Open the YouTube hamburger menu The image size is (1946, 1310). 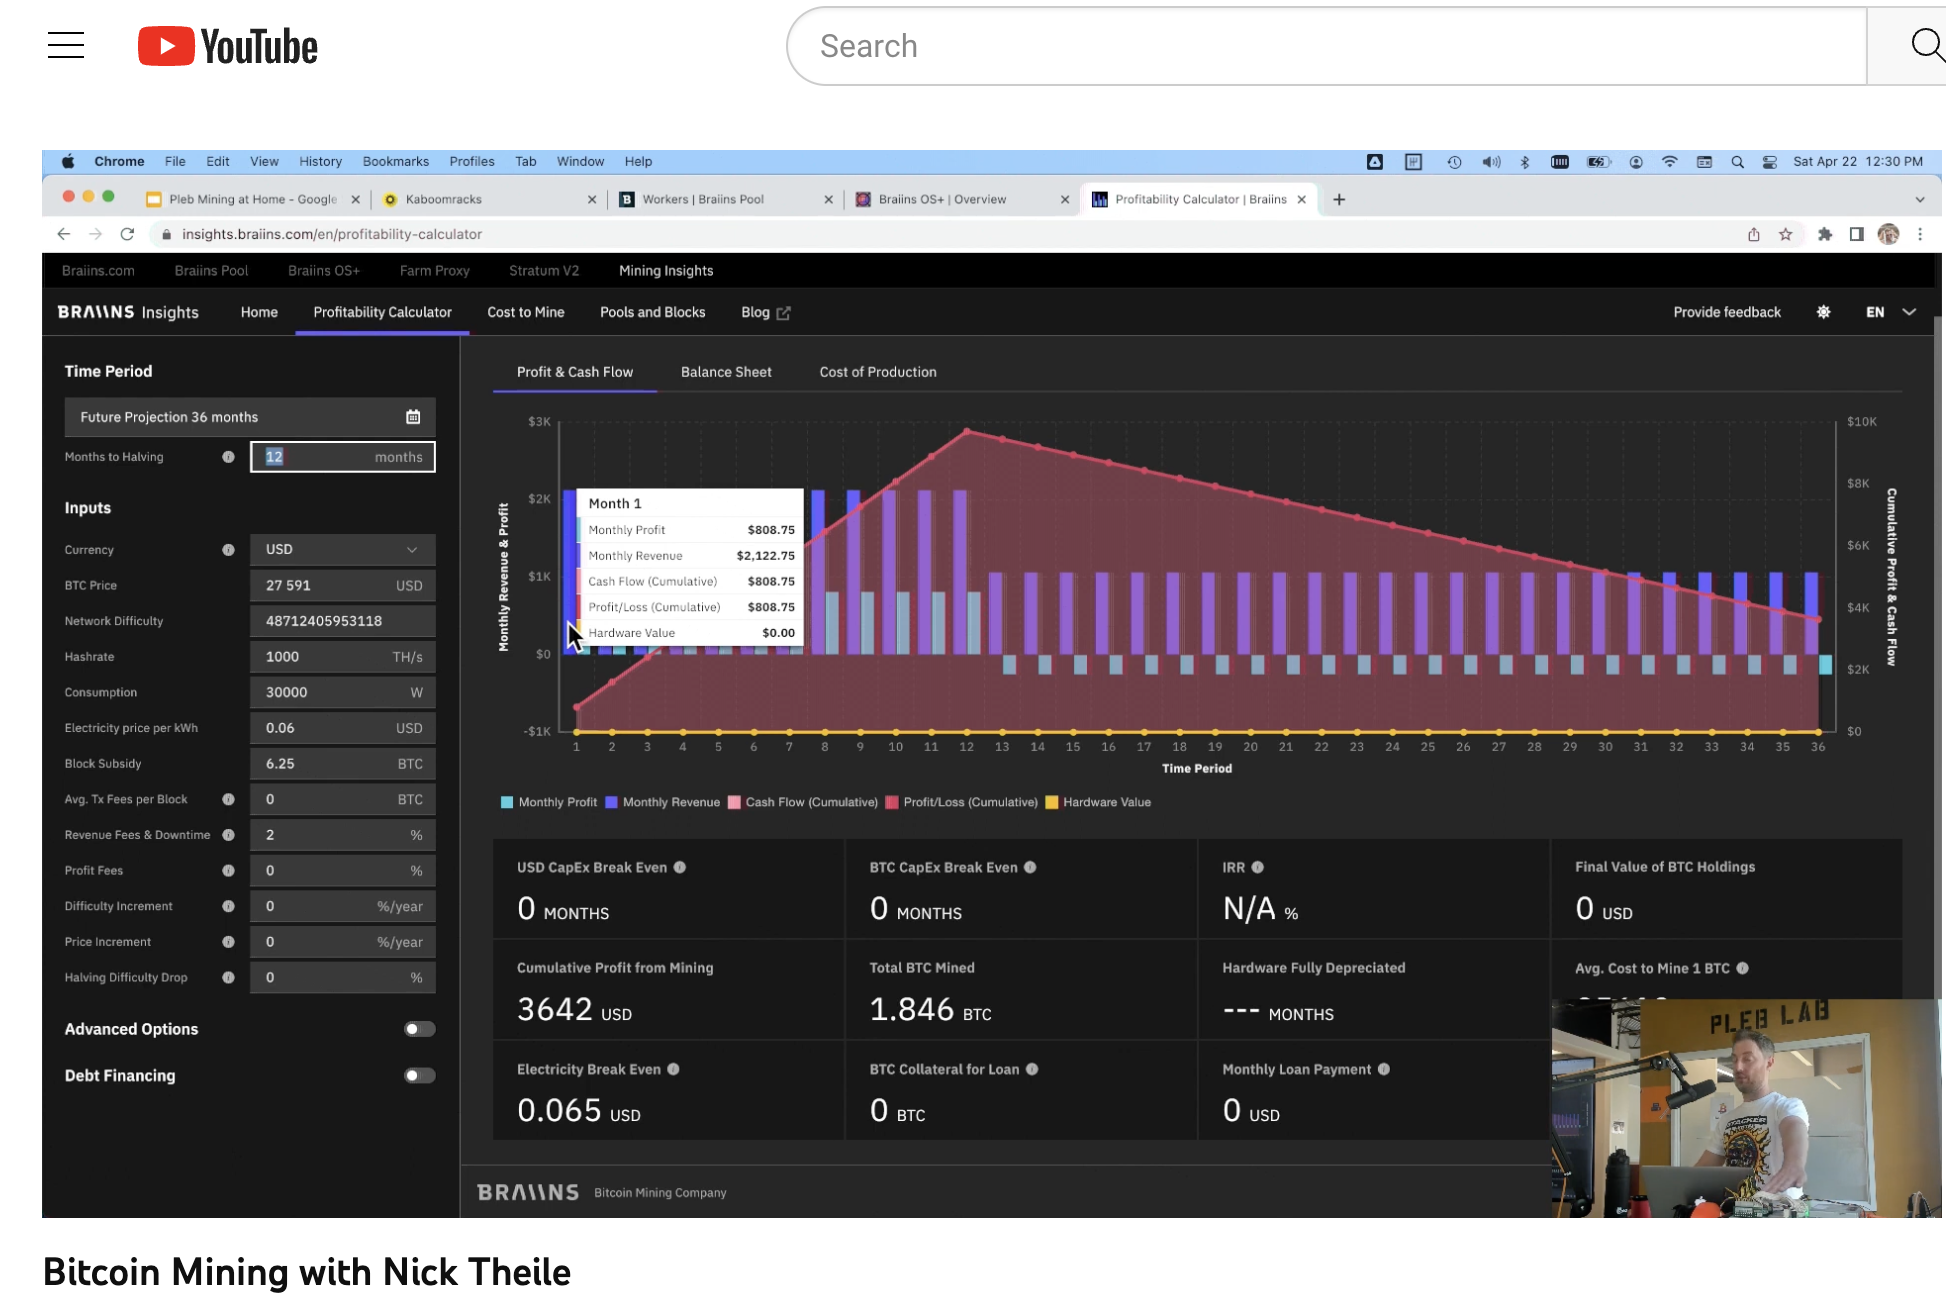66,46
